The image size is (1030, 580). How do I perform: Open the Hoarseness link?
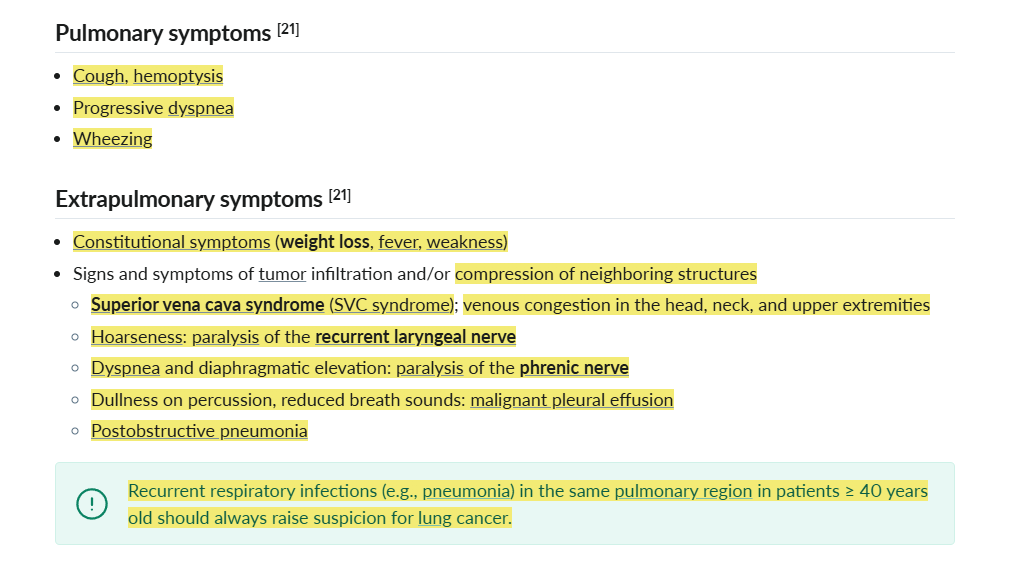137,337
